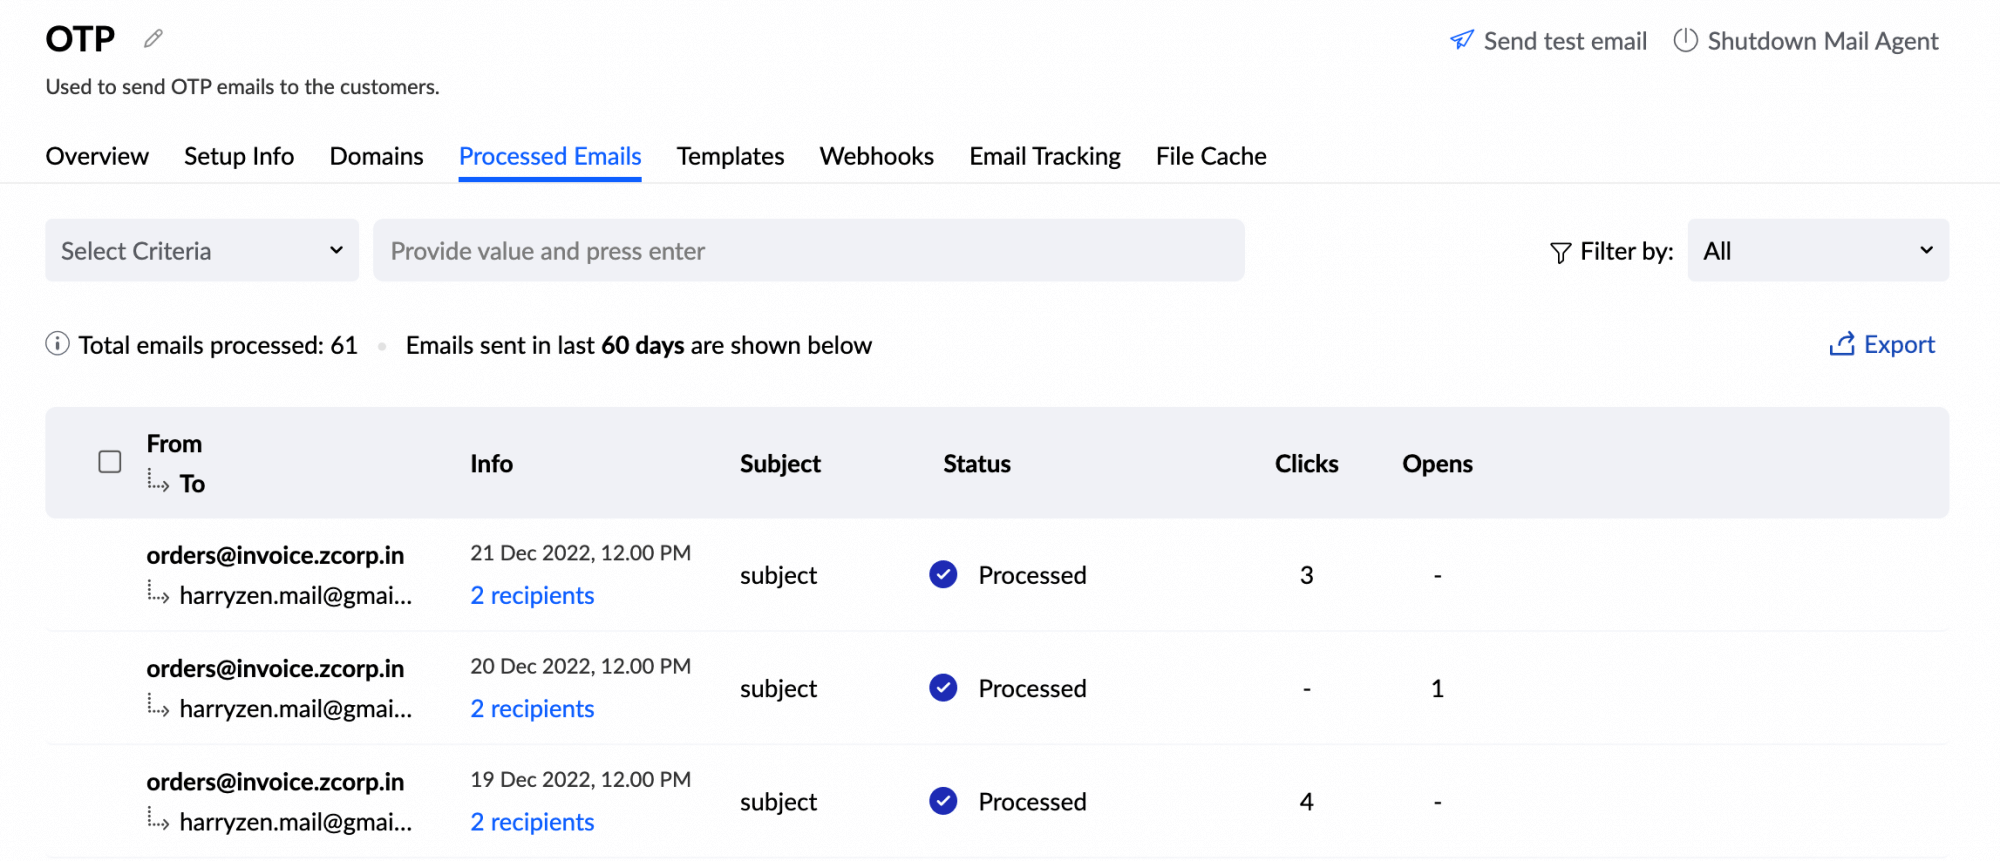This screenshot has height=861, width=2000.
Task: Click into the search value input field
Action: click(x=808, y=250)
